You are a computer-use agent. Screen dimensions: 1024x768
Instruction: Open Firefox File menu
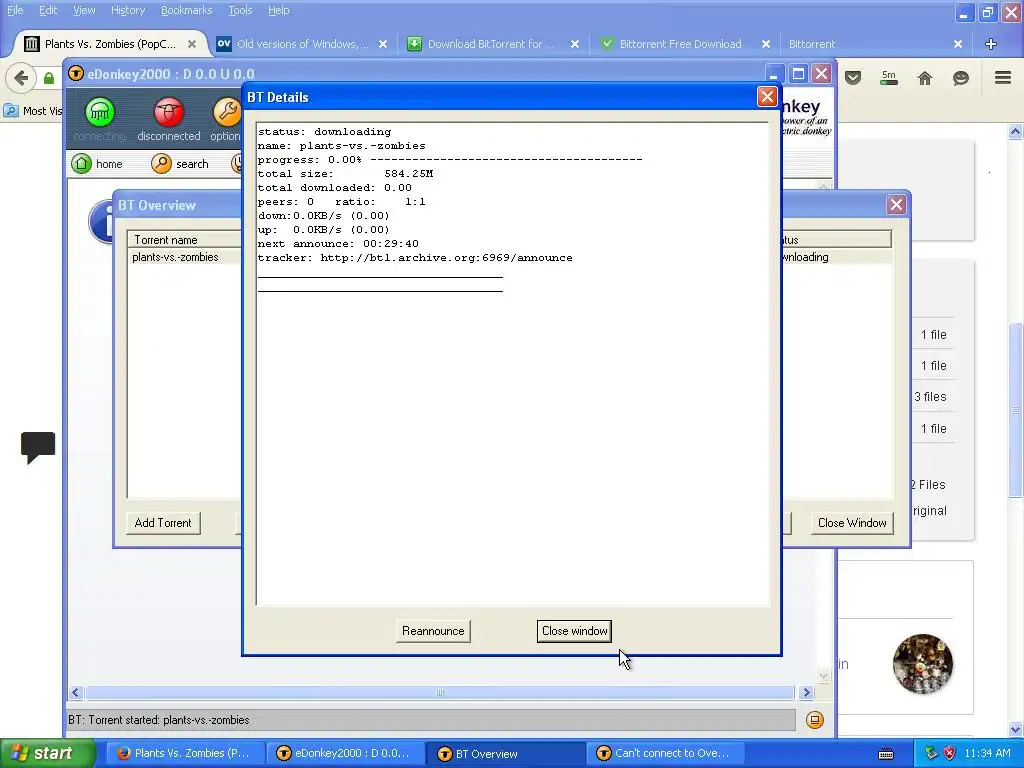(x=15, y=10)
